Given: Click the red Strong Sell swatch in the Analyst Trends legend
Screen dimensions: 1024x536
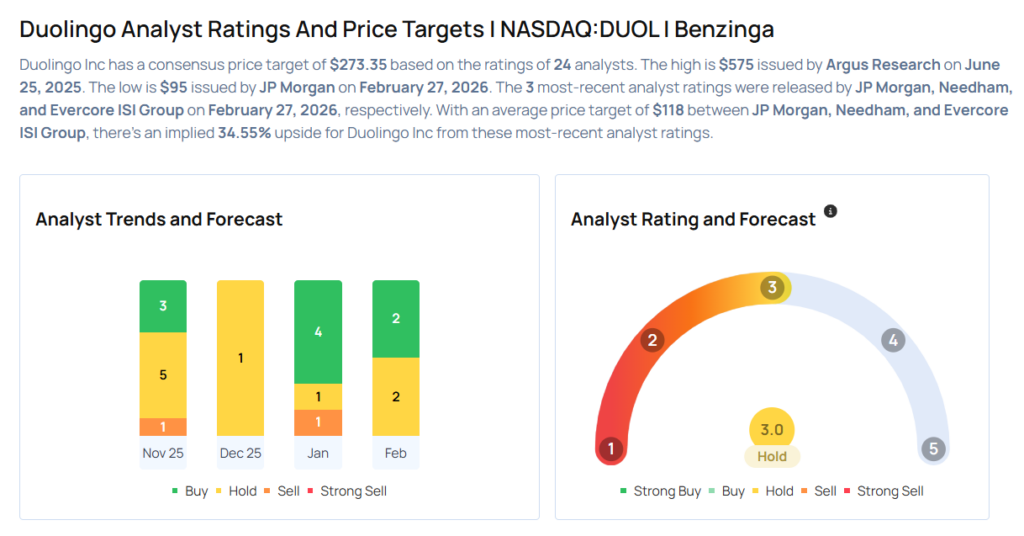Looking at the screenshot, I should pos(312,491).
